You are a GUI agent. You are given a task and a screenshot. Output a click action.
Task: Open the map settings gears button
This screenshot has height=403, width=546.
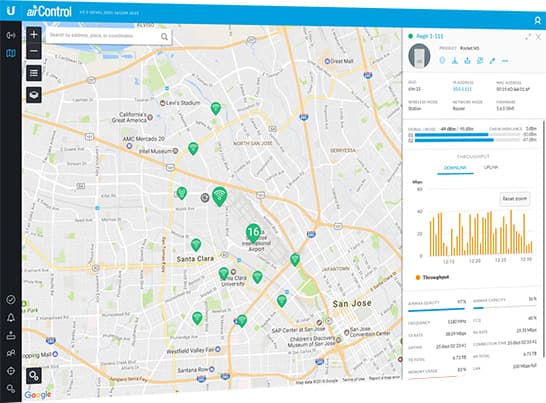(x=34, y=376)
